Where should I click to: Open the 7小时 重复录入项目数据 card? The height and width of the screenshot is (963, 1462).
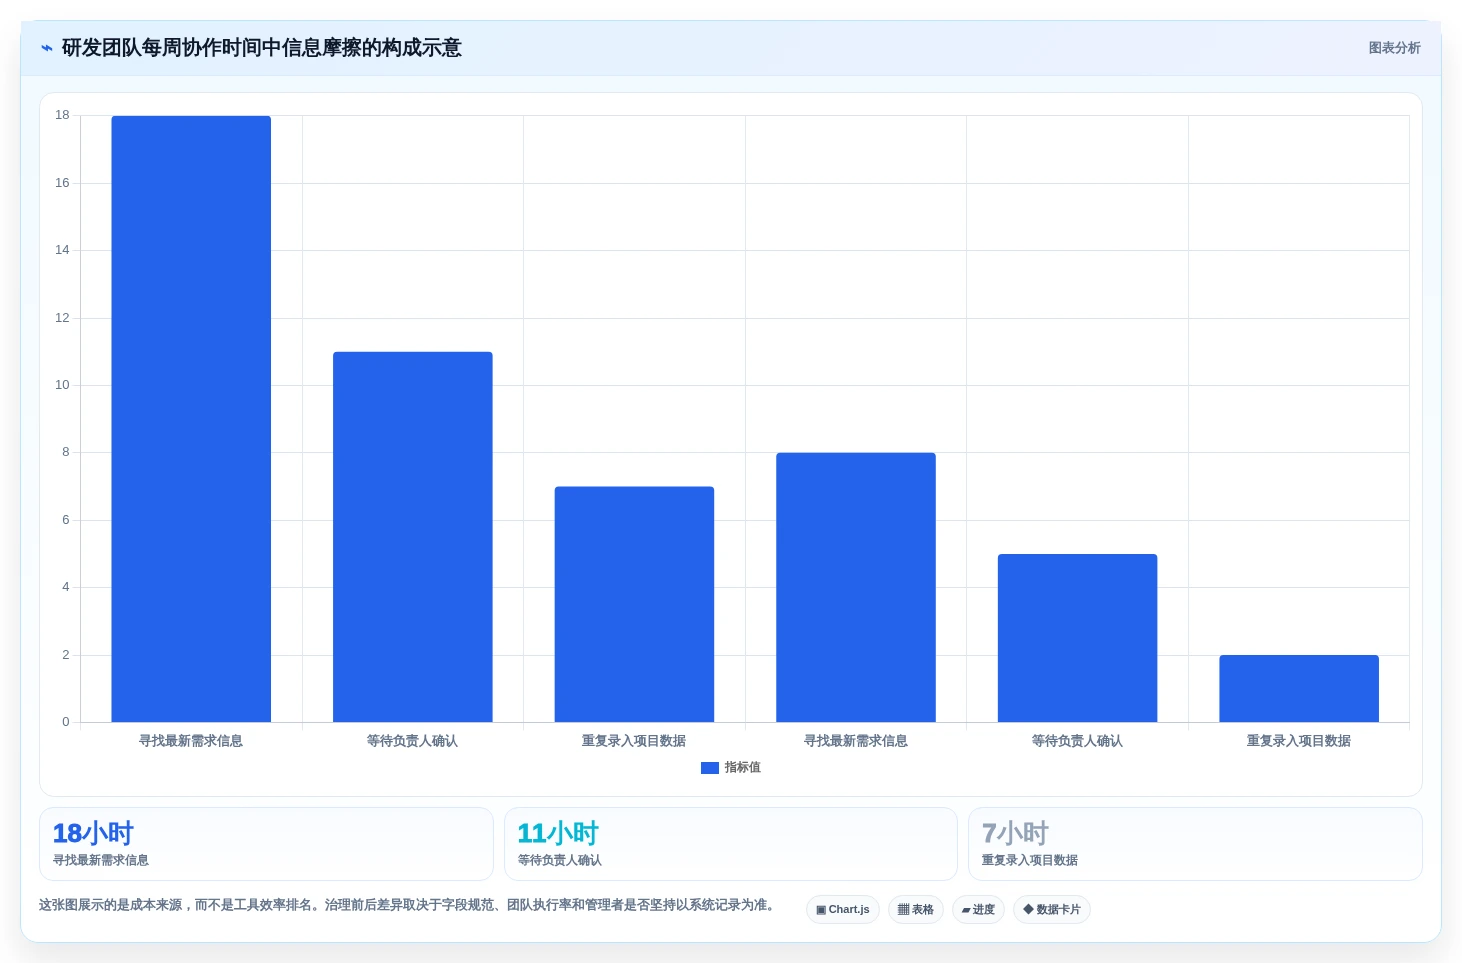click(x=1195, y=844)
